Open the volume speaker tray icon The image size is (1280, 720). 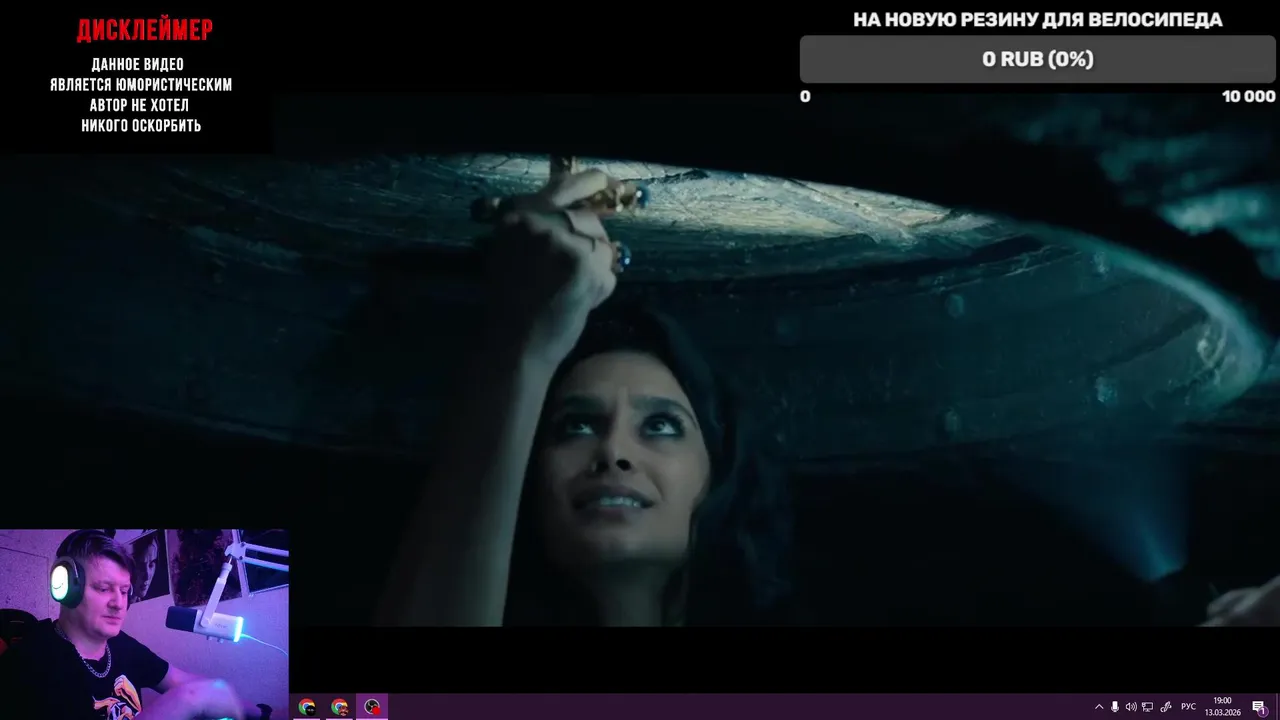(1131, 707)
